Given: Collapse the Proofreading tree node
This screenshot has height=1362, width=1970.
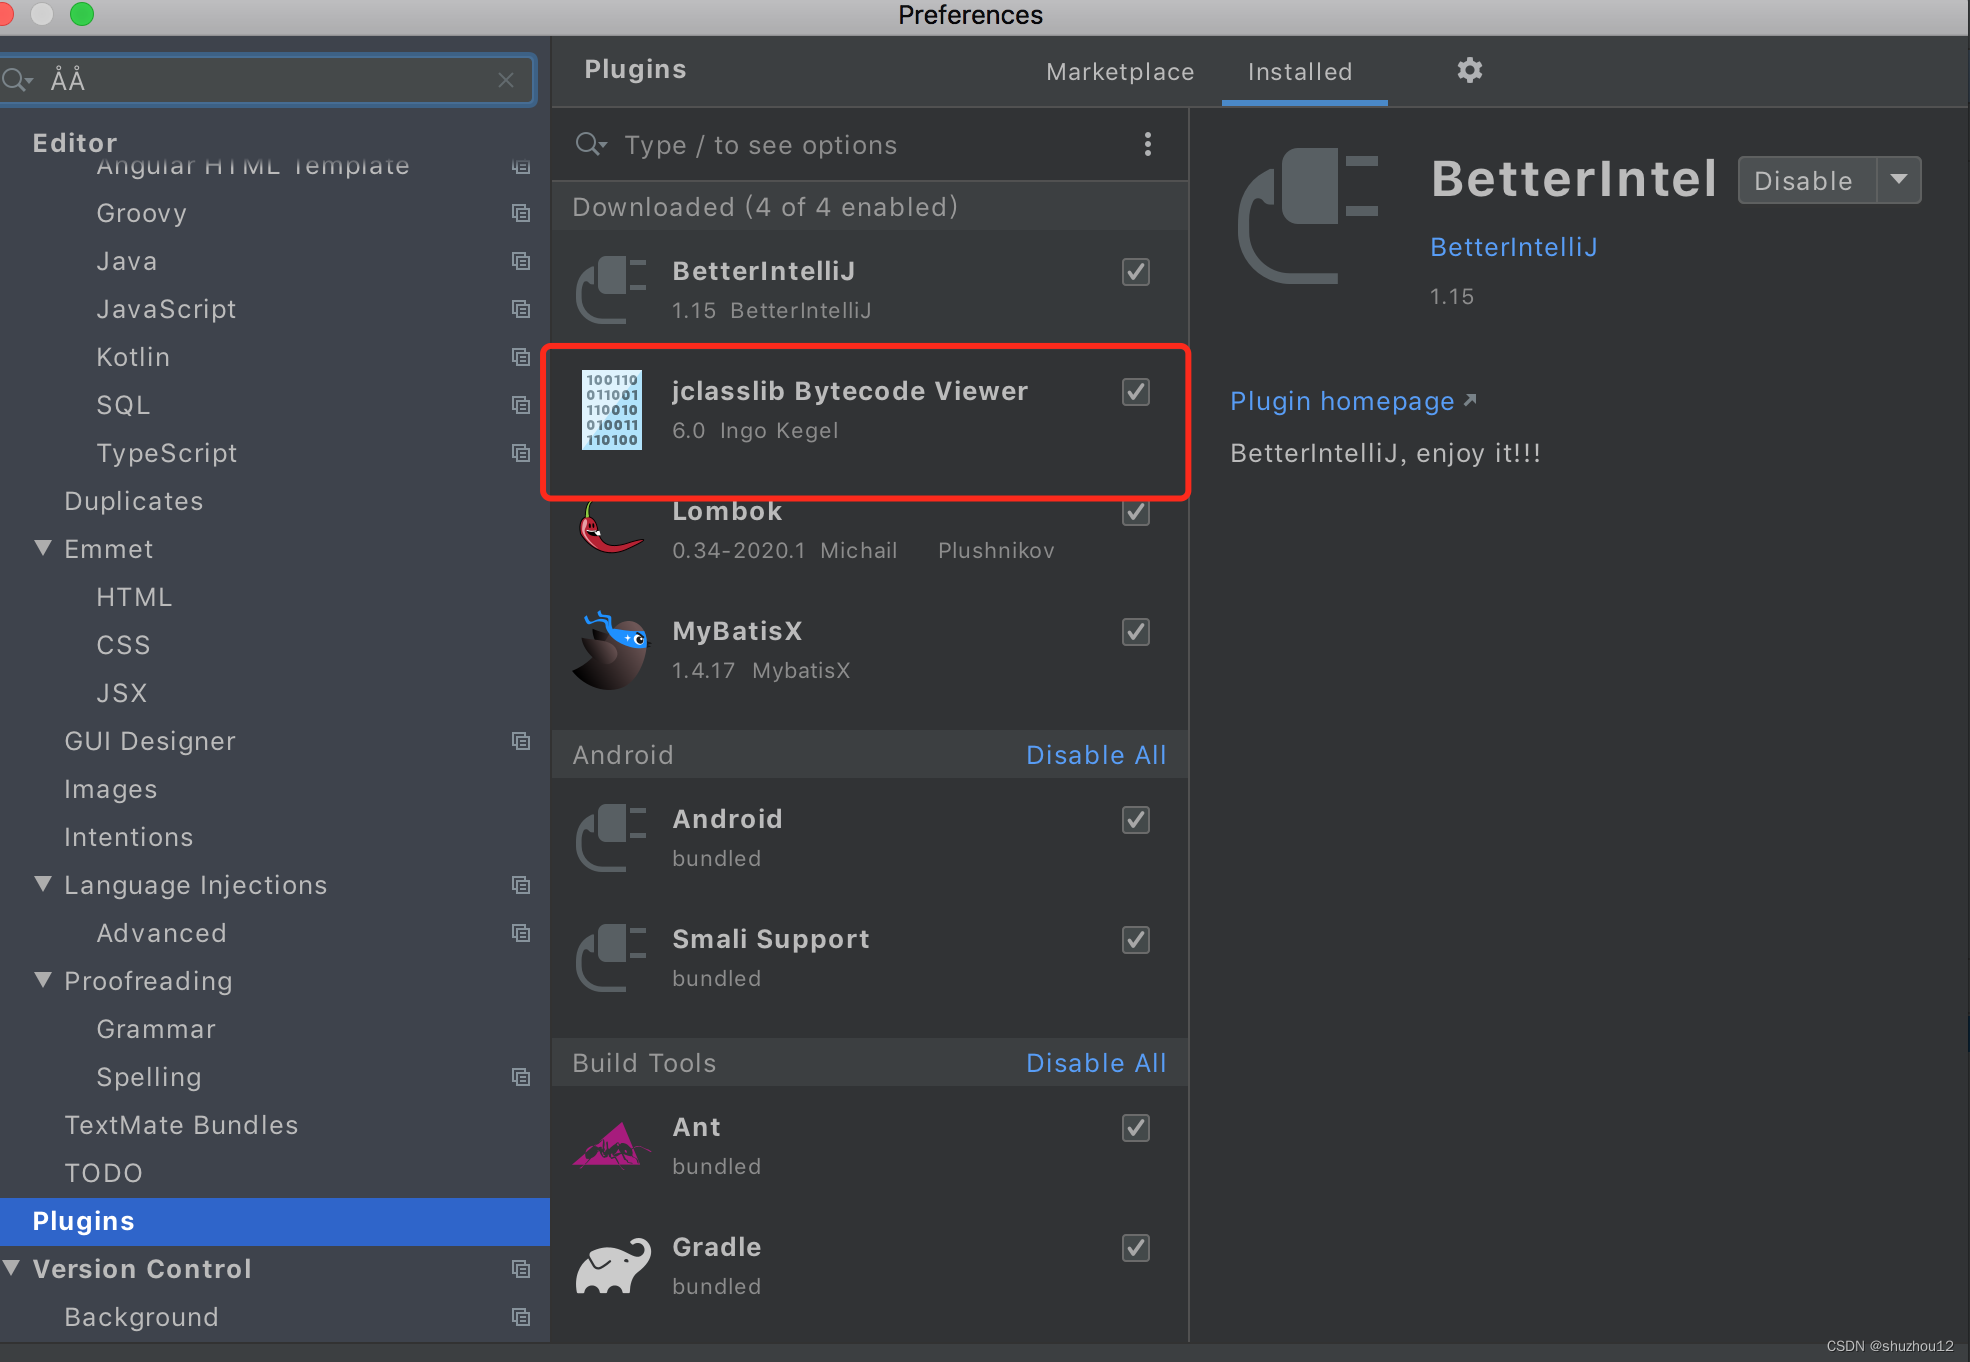Looking at the screenshot, I should 43,980.
